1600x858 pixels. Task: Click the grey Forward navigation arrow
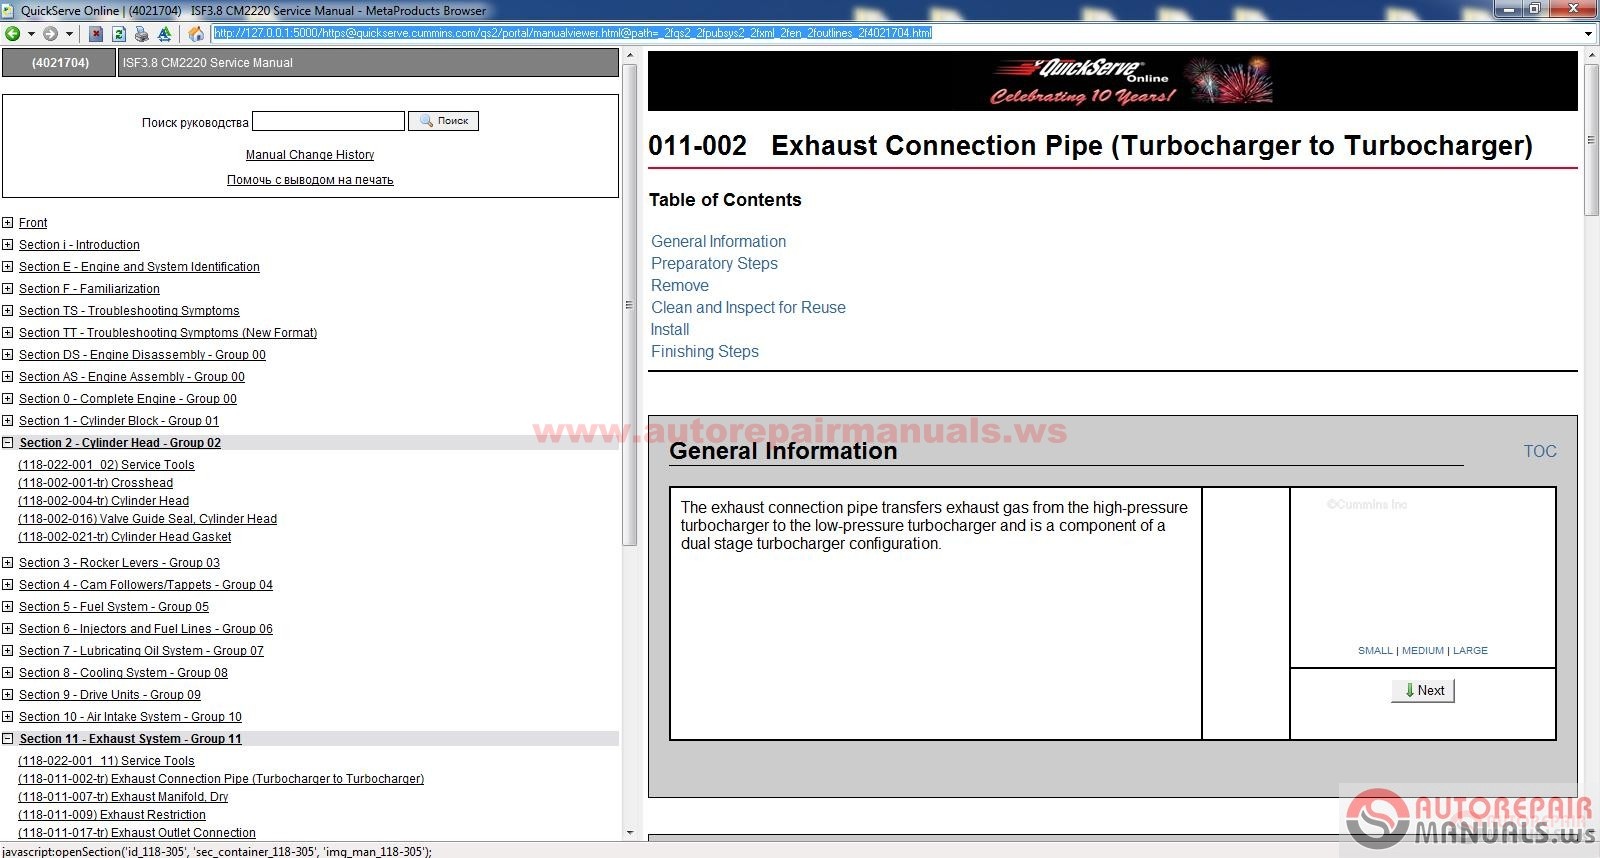click(50, 33)
